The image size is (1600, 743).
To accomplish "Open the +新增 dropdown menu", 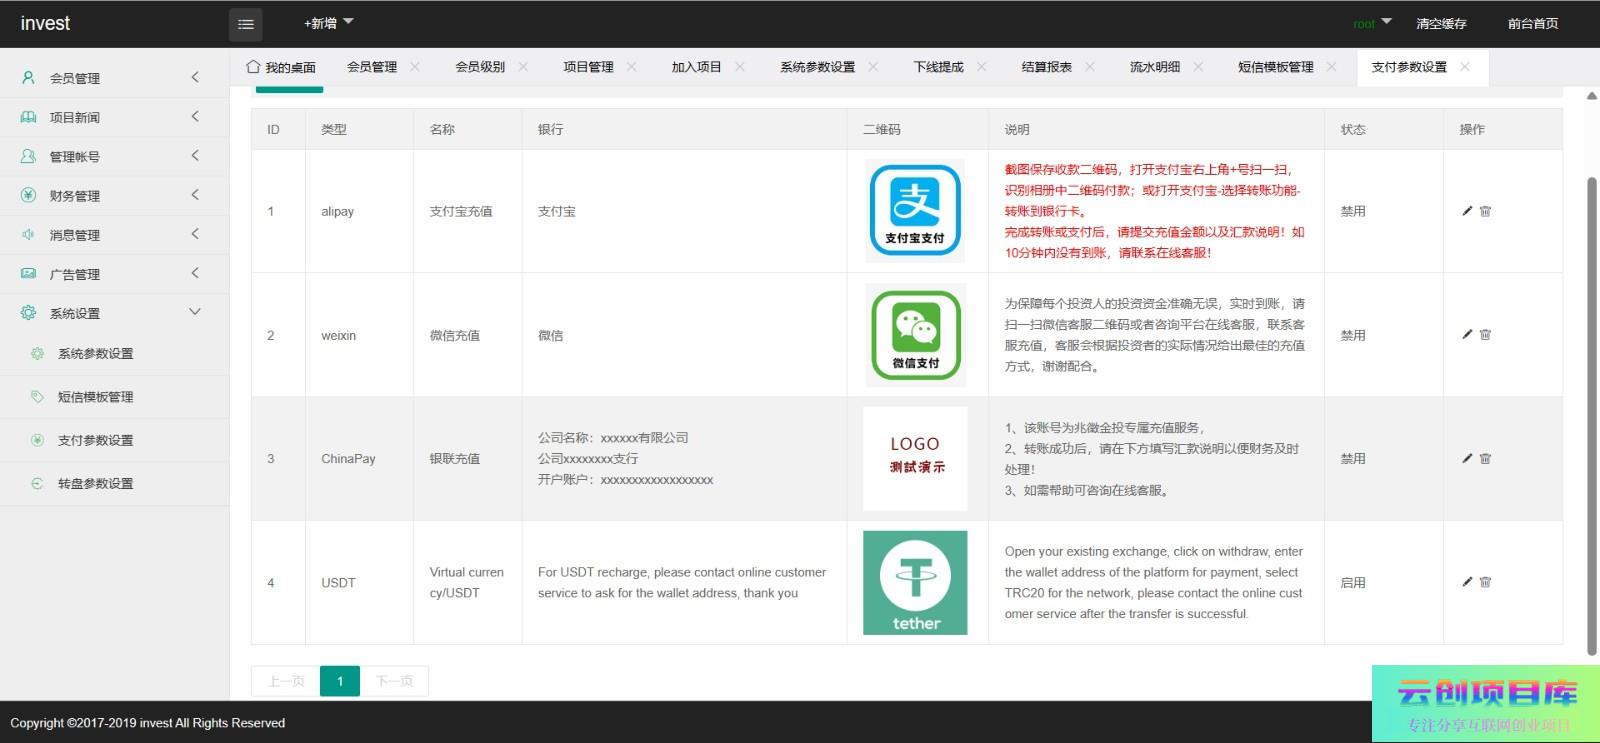I will 328,23.
